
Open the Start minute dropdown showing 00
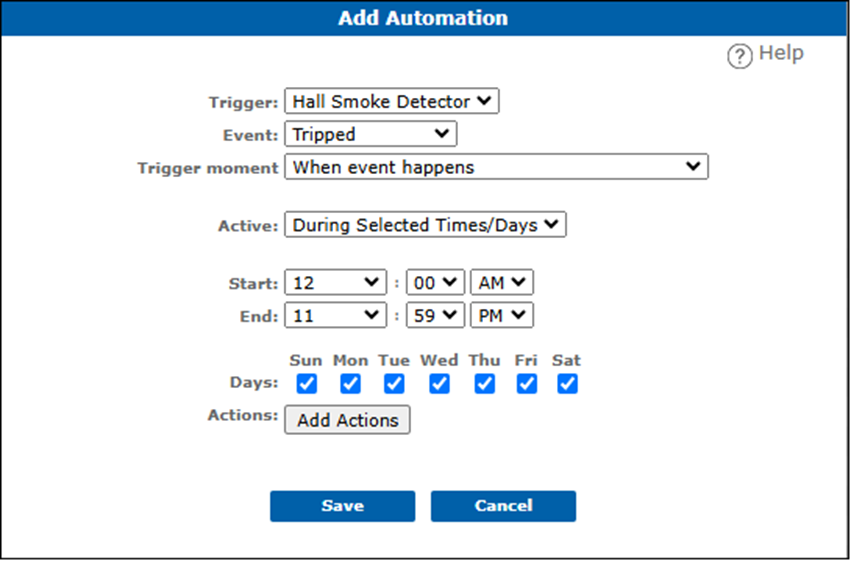435,283
